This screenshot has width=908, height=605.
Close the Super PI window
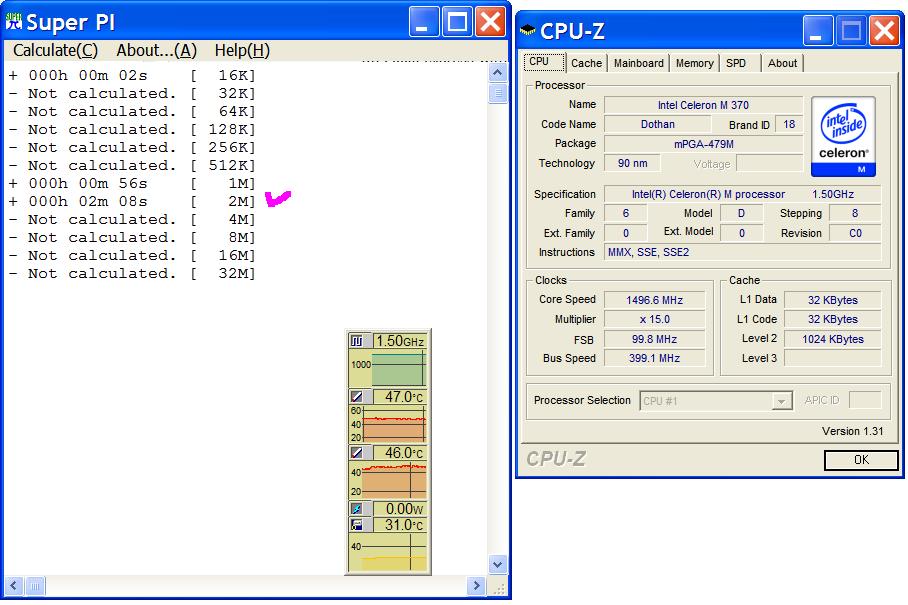click(490, 22)
